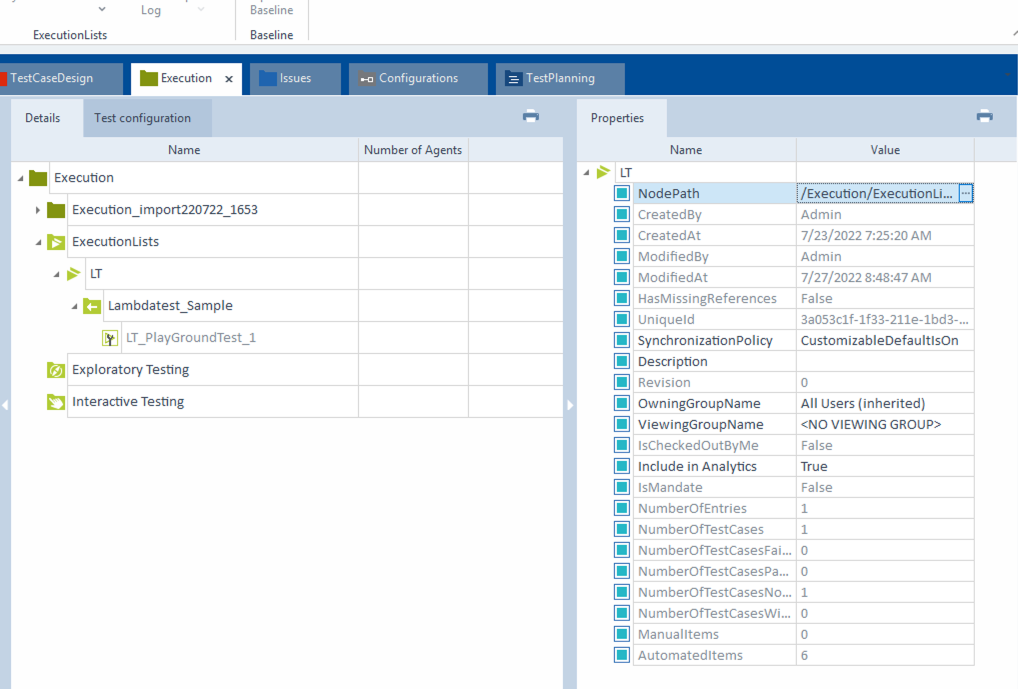
Task: Click the Interactive Testing icon
Action: [x=56, y=402]
